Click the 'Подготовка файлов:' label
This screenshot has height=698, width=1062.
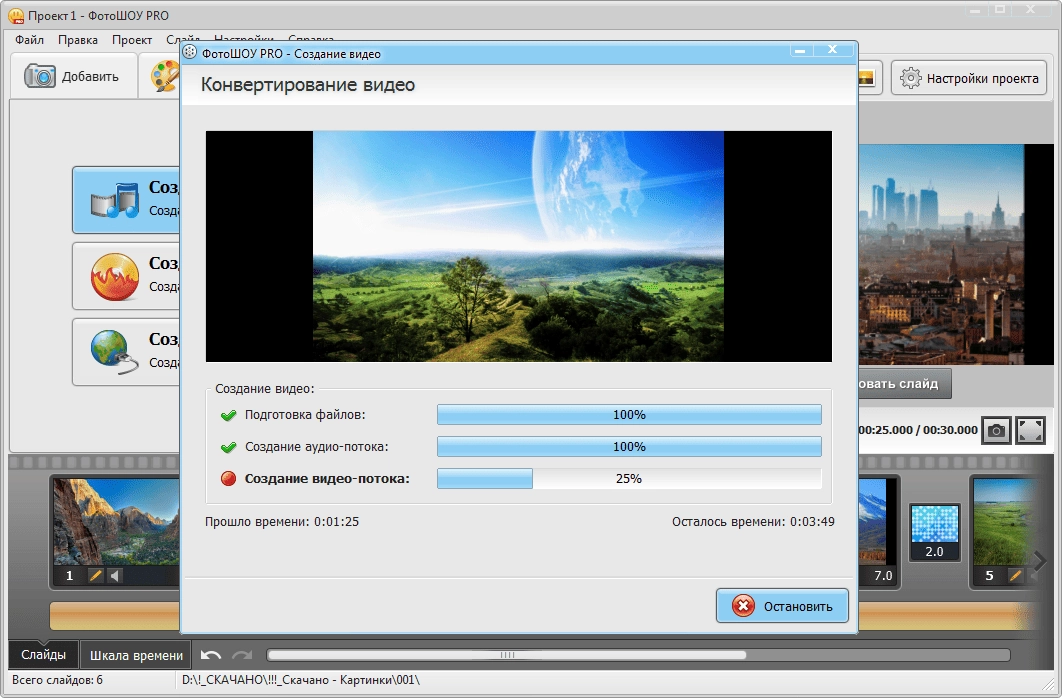coord(305,415)
